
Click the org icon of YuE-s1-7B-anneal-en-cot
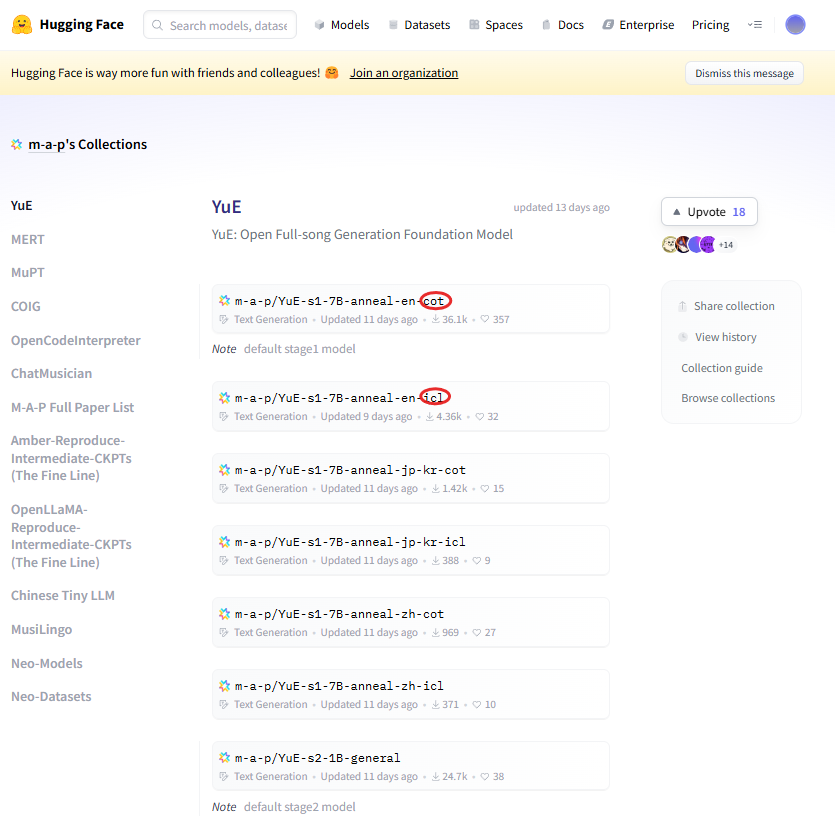pos(225,301)
